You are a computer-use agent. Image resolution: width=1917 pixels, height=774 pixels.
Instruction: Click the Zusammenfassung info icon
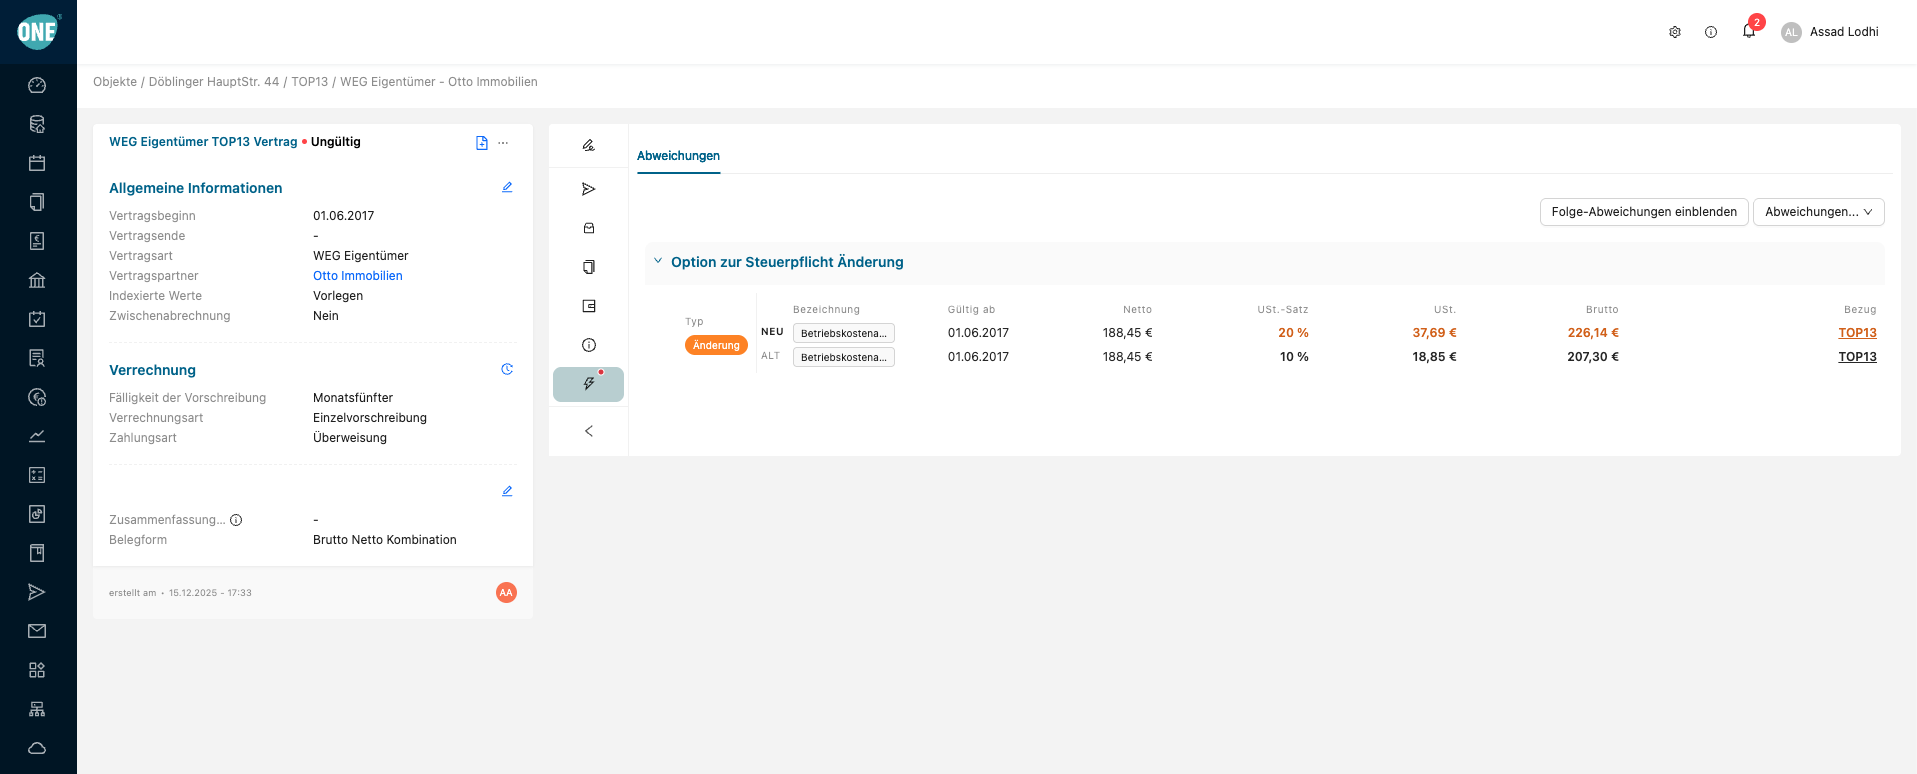(x=236, y=520)
